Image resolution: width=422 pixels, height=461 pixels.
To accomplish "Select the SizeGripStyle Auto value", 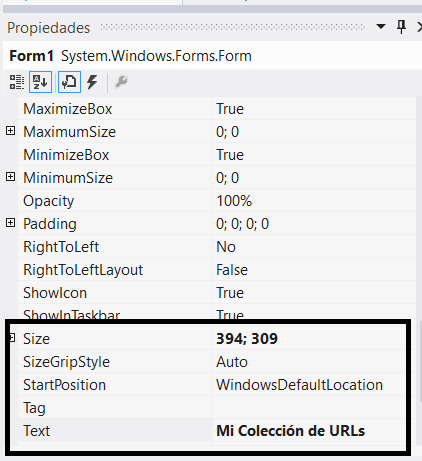I will (309, 362).
